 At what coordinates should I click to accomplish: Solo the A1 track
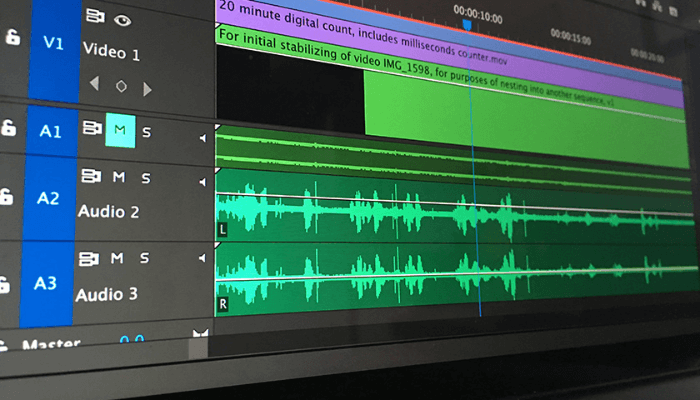pos(146,132)
